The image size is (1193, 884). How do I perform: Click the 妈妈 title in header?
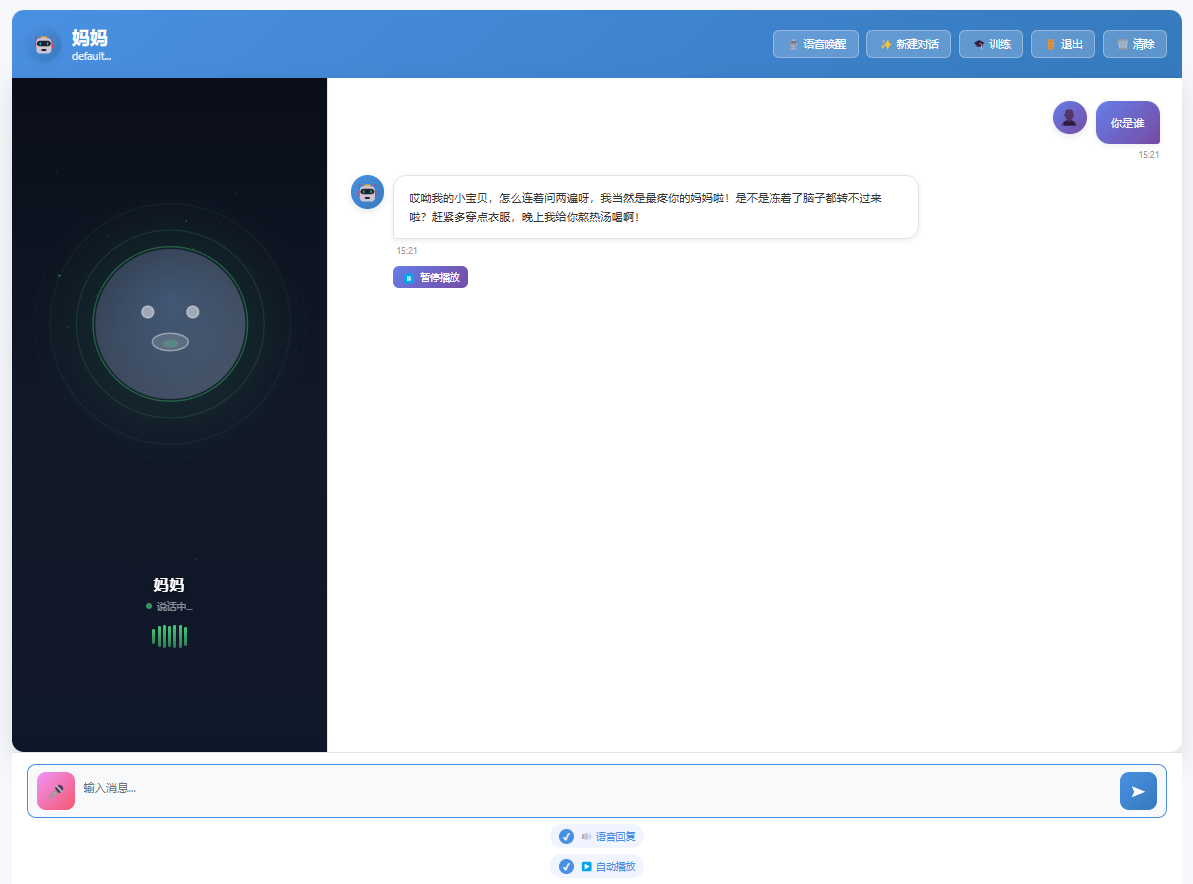click(90, 38)
